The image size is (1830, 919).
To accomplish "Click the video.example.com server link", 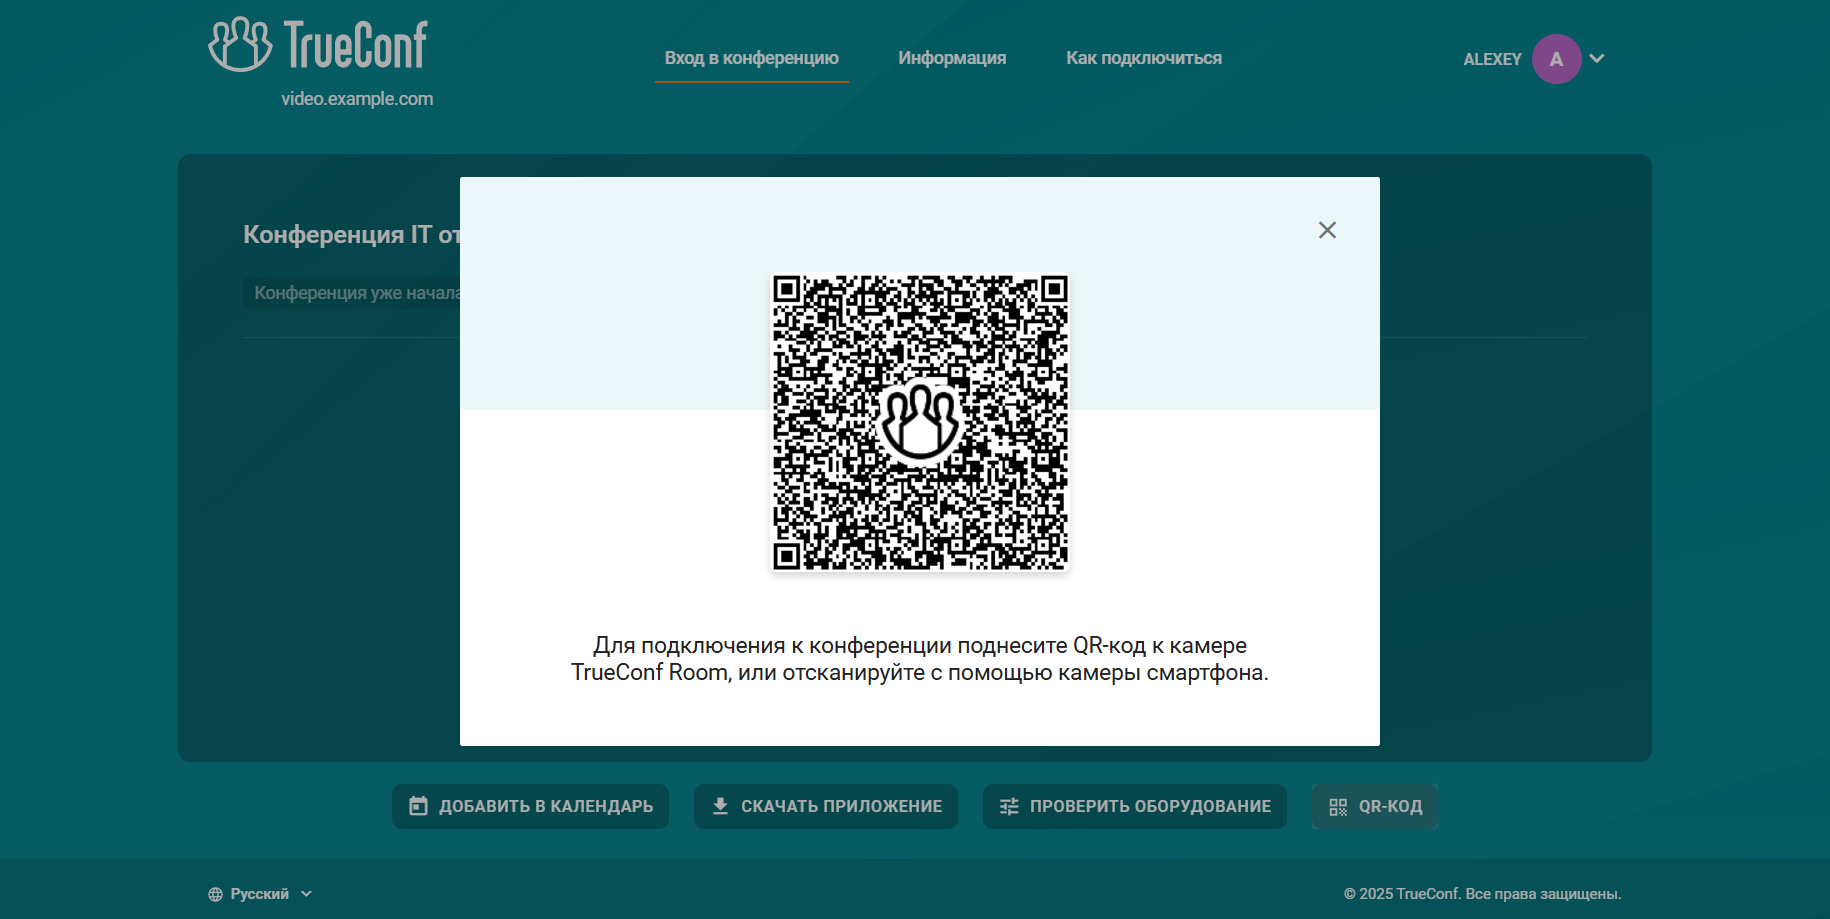I will (x=357, y=98).
